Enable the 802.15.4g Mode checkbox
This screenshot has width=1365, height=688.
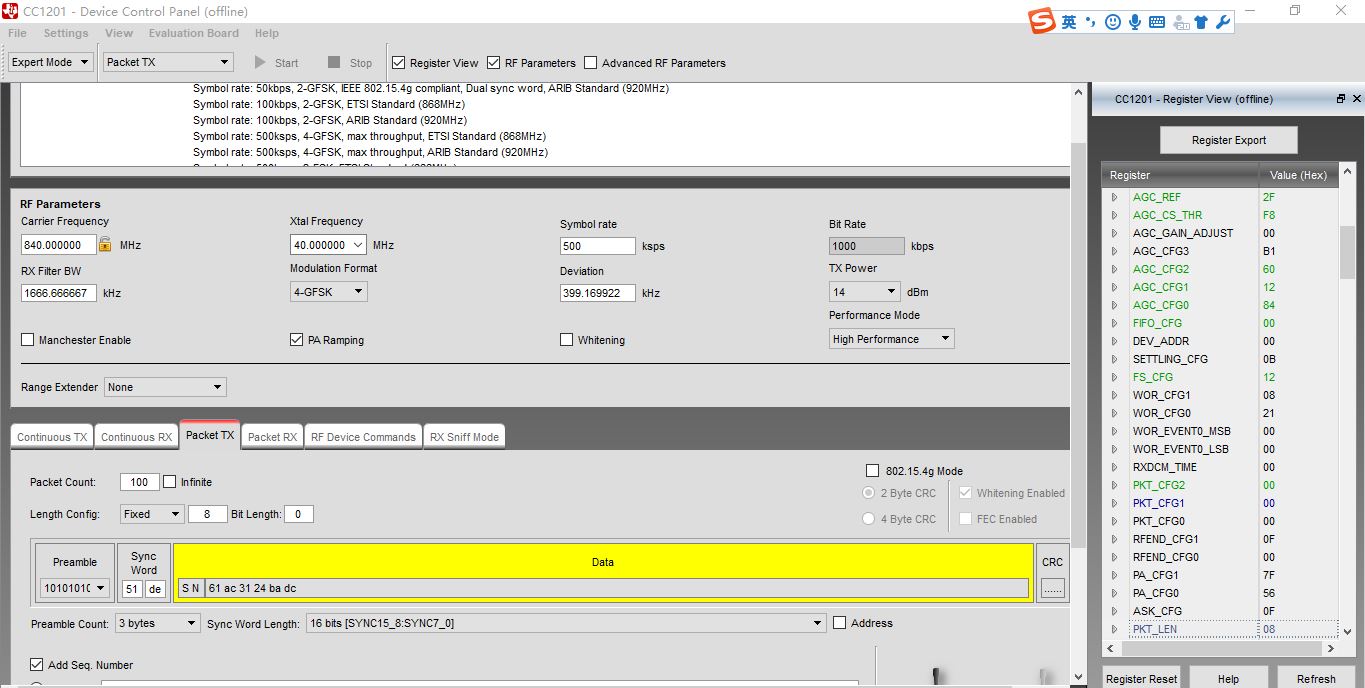click(872, 471)
